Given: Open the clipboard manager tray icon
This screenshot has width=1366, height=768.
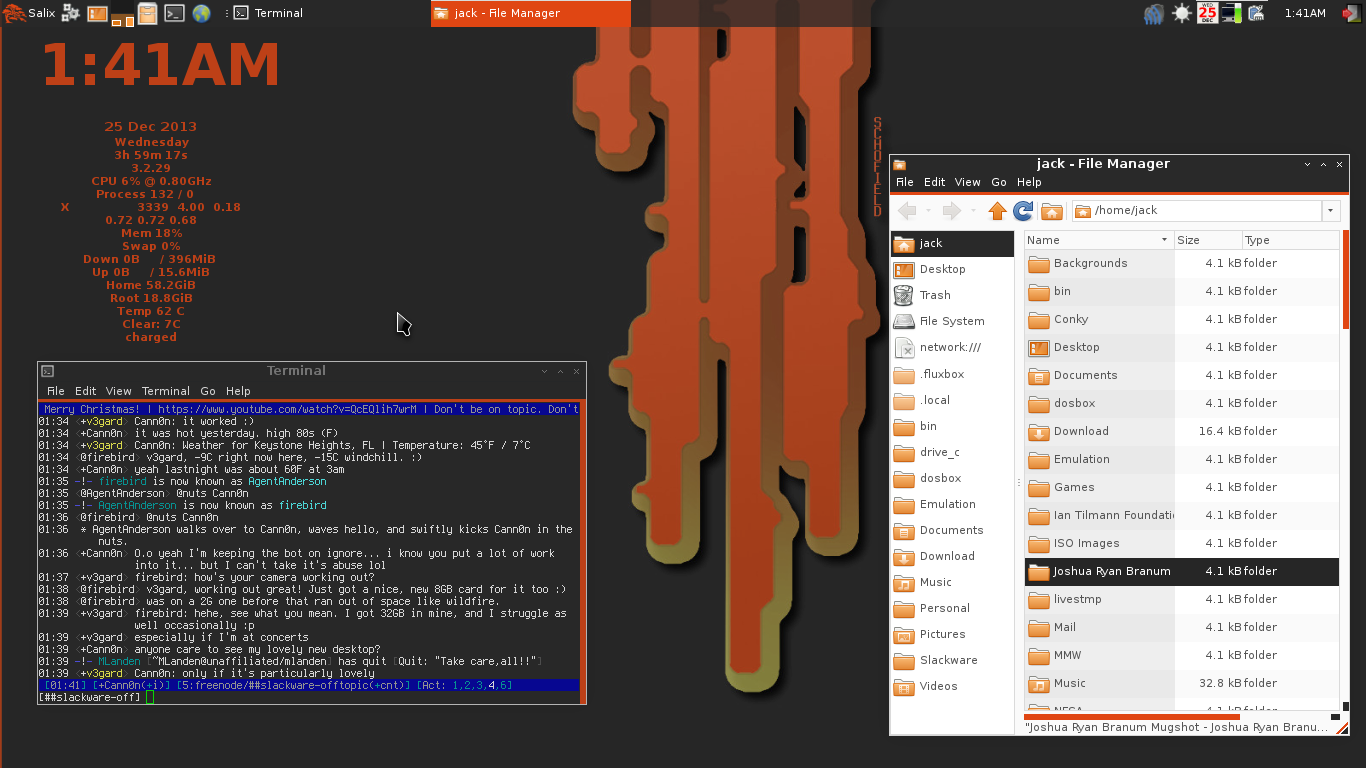Looking at the screenshot, I should click(x=1256, y=13).
